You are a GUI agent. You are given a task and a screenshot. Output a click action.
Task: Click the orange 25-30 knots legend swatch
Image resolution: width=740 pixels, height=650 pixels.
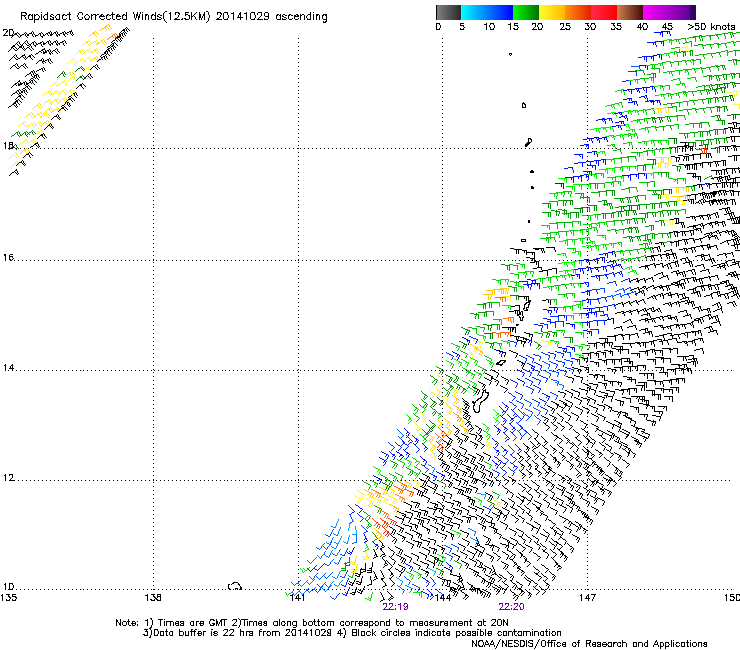point(578,12)
